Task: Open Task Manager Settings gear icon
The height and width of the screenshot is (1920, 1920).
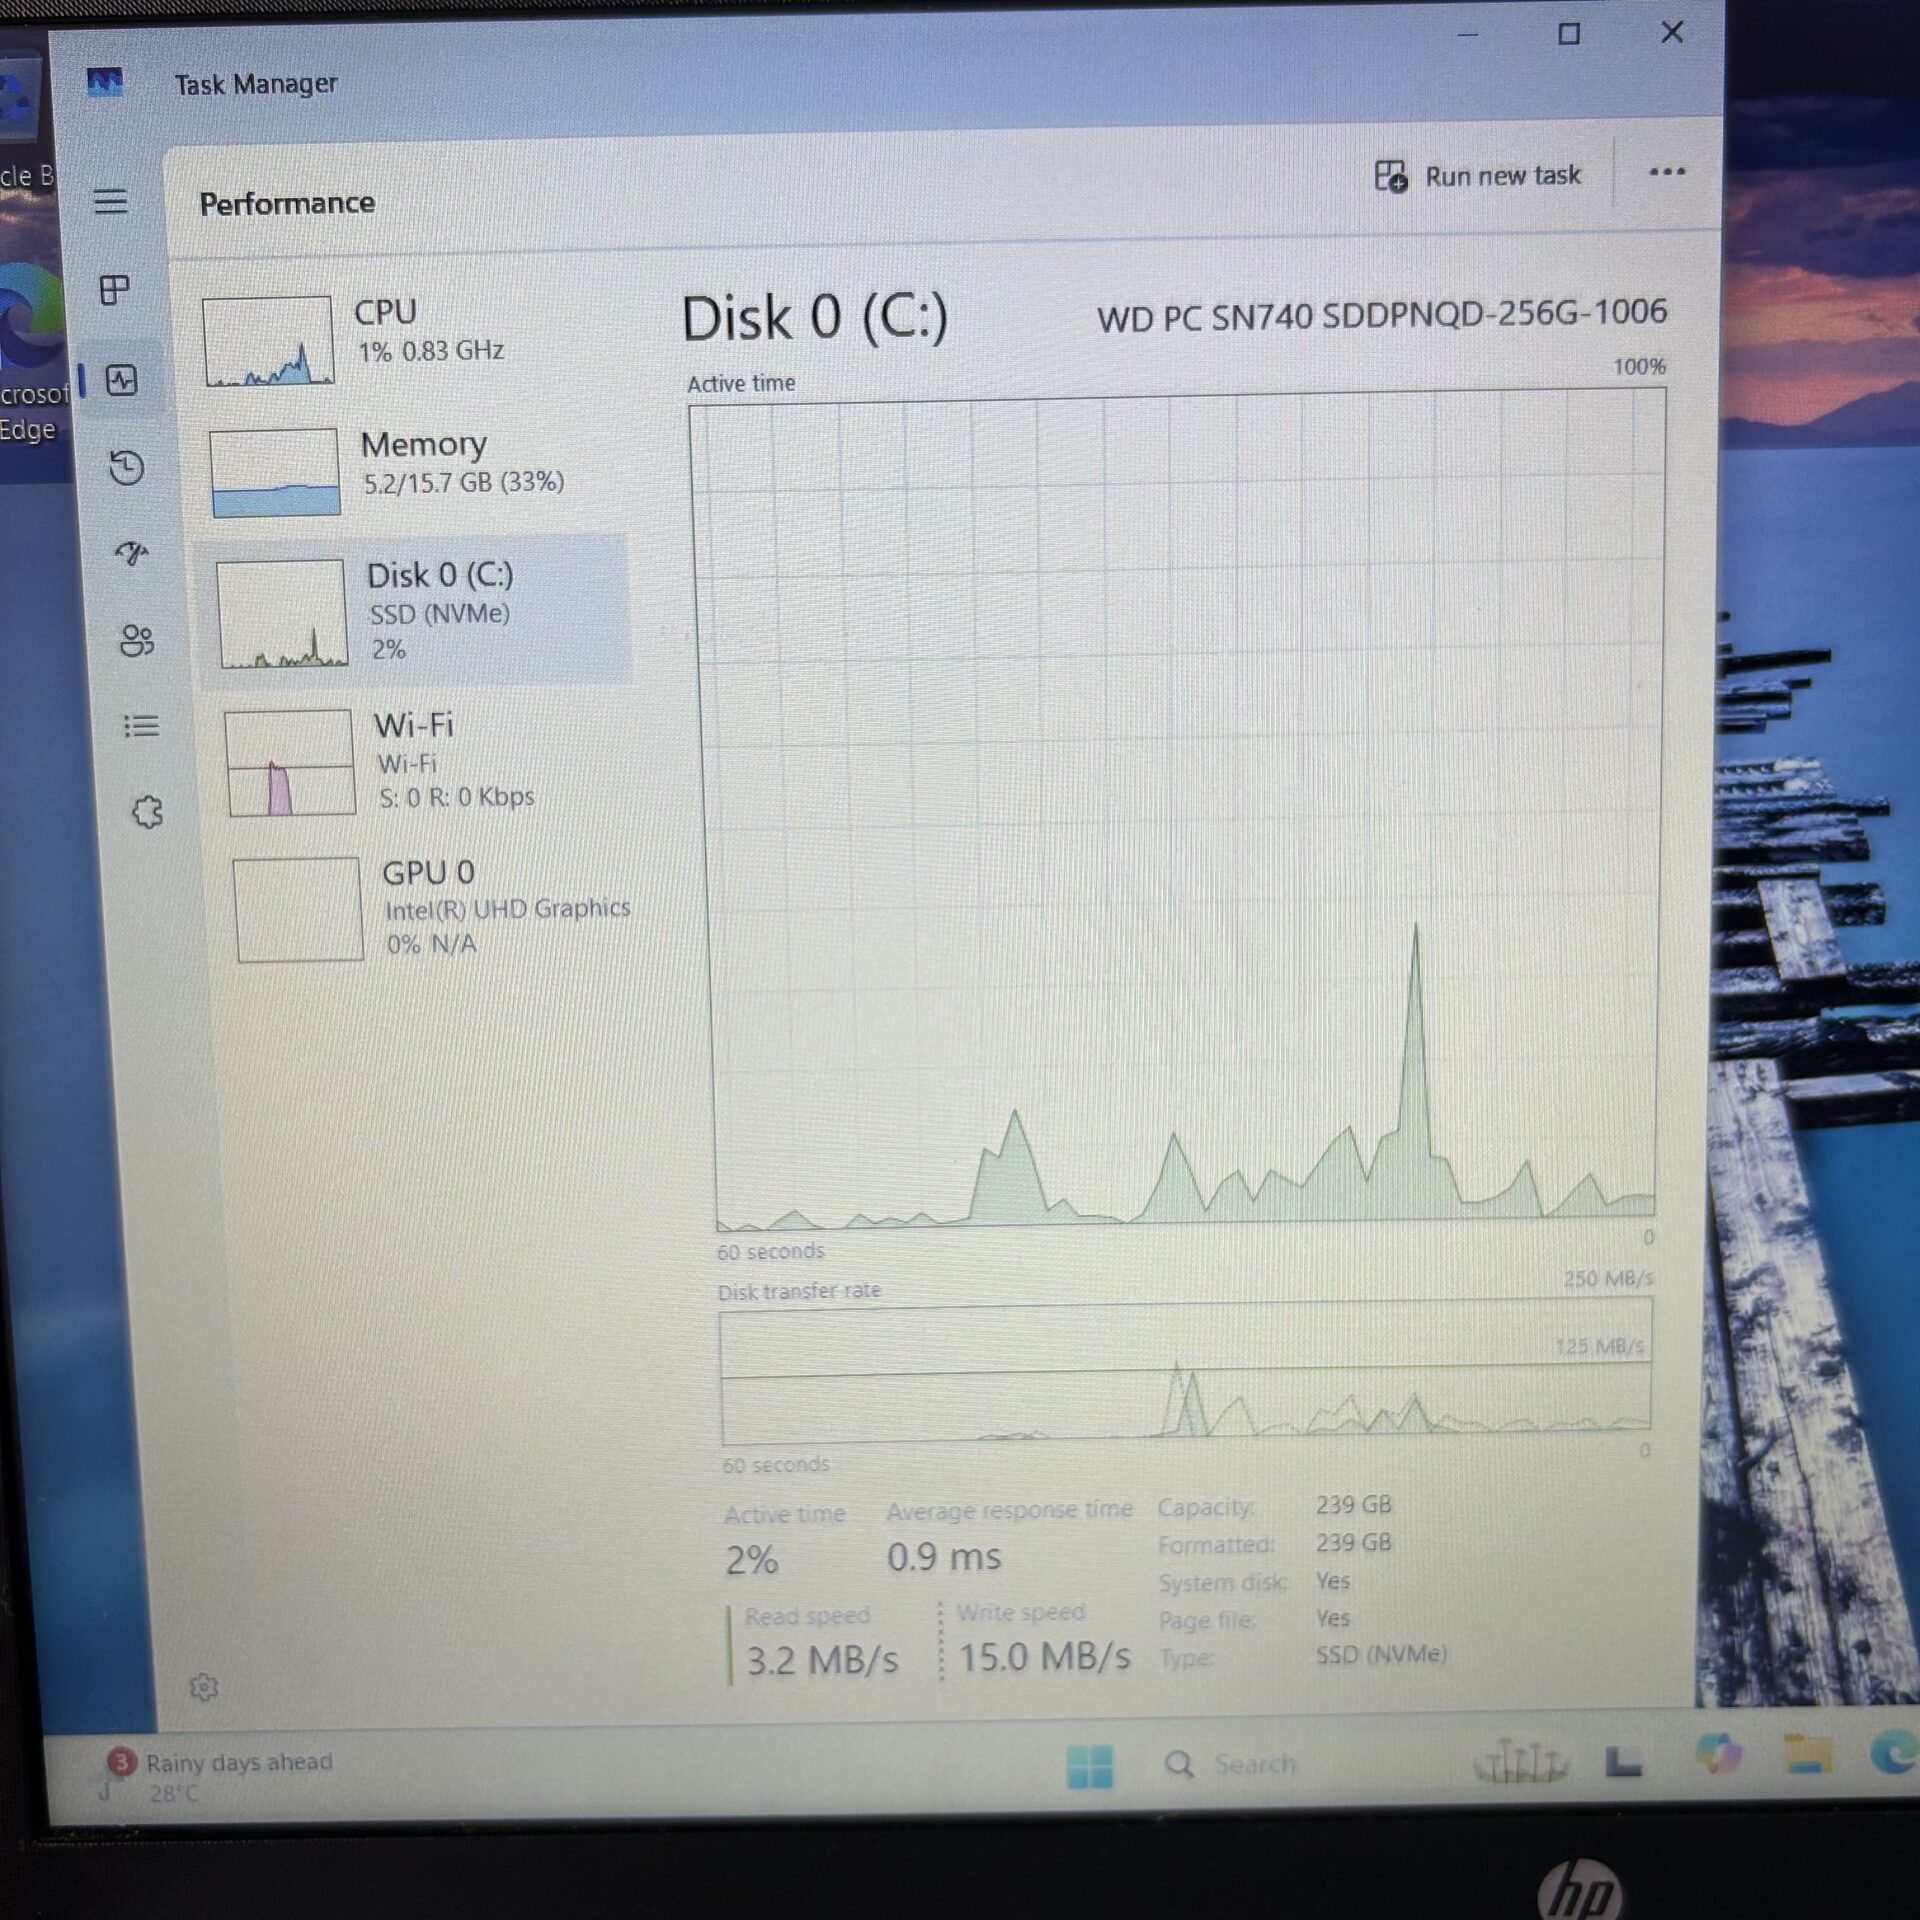Action: tap(204, 1688)
